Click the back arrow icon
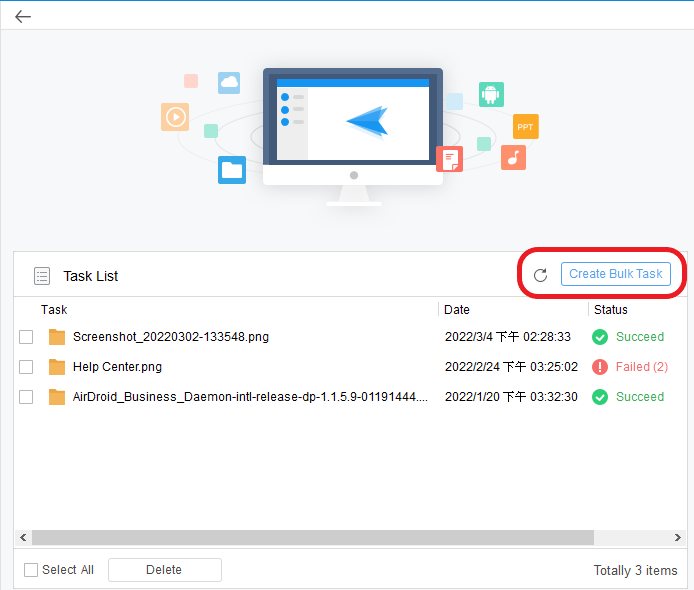 pyautogui.click(x=23, y=17)
